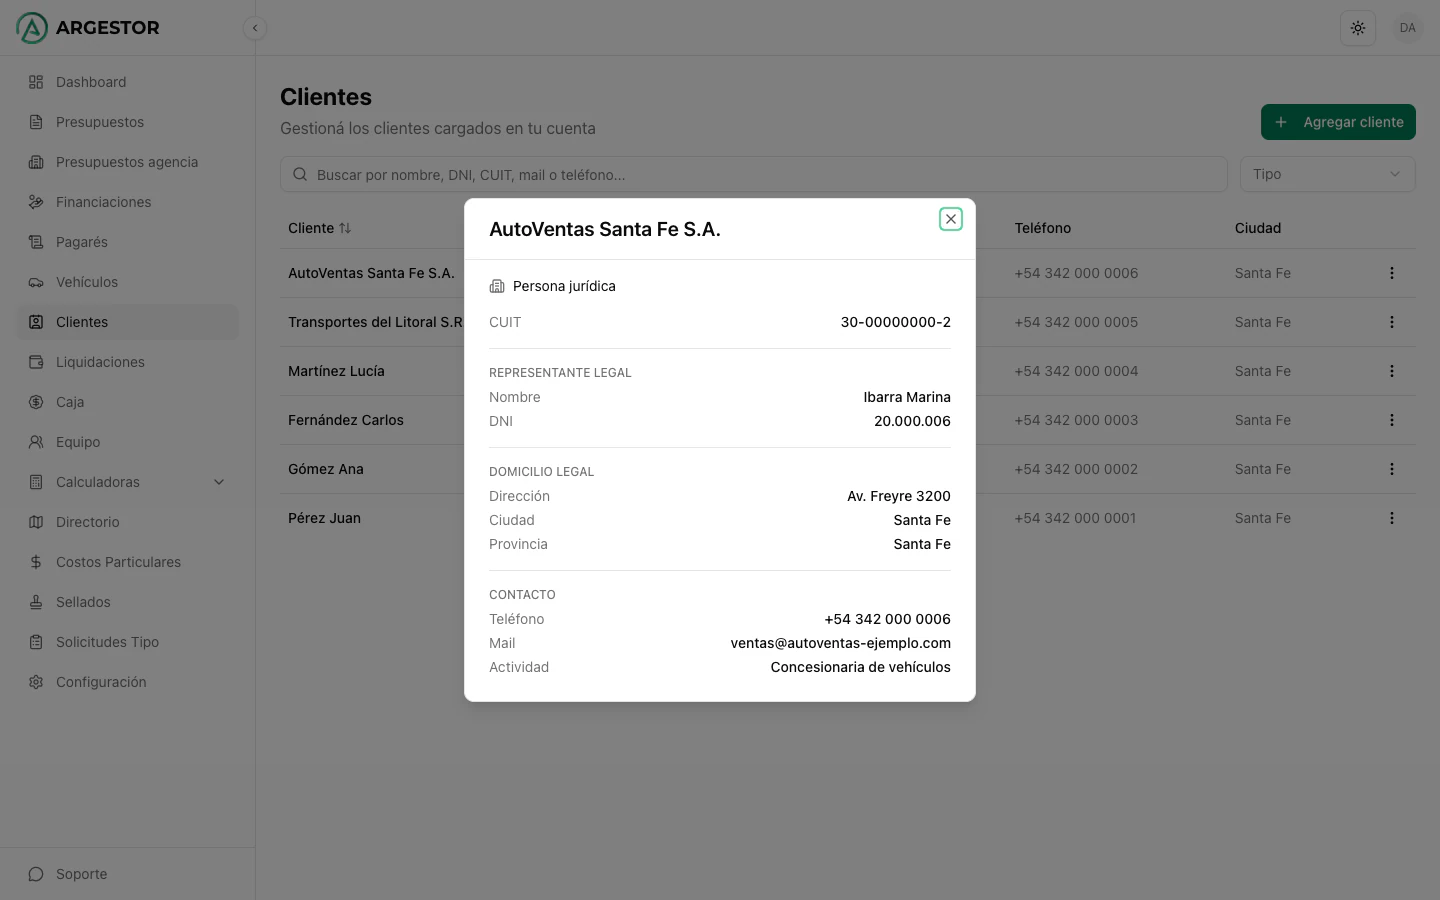Open row actions for phone ending 0004
1440x900 pixels.
tap(1391, 371)
